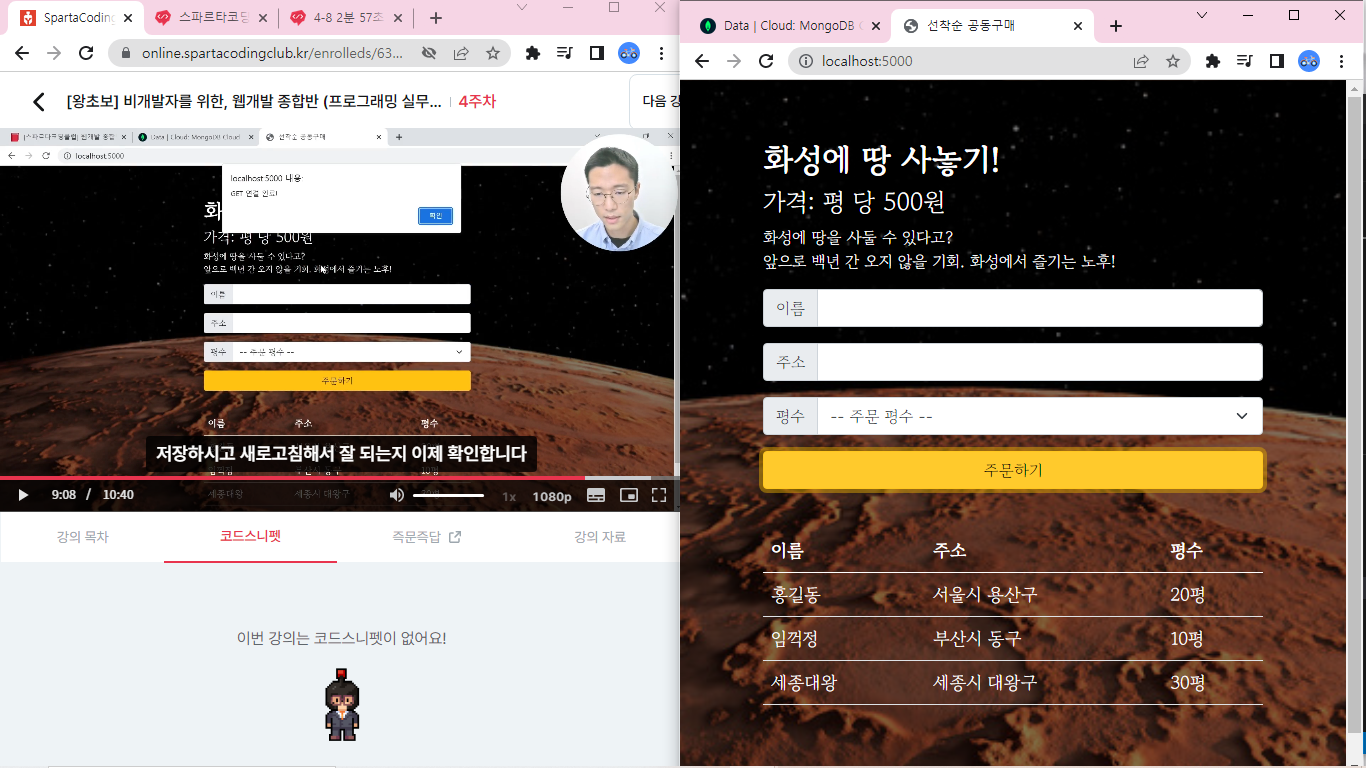Open side panel in right Chrome window
The width and height of the screenshot is (1366, 768).
(x=1277, y=61)
